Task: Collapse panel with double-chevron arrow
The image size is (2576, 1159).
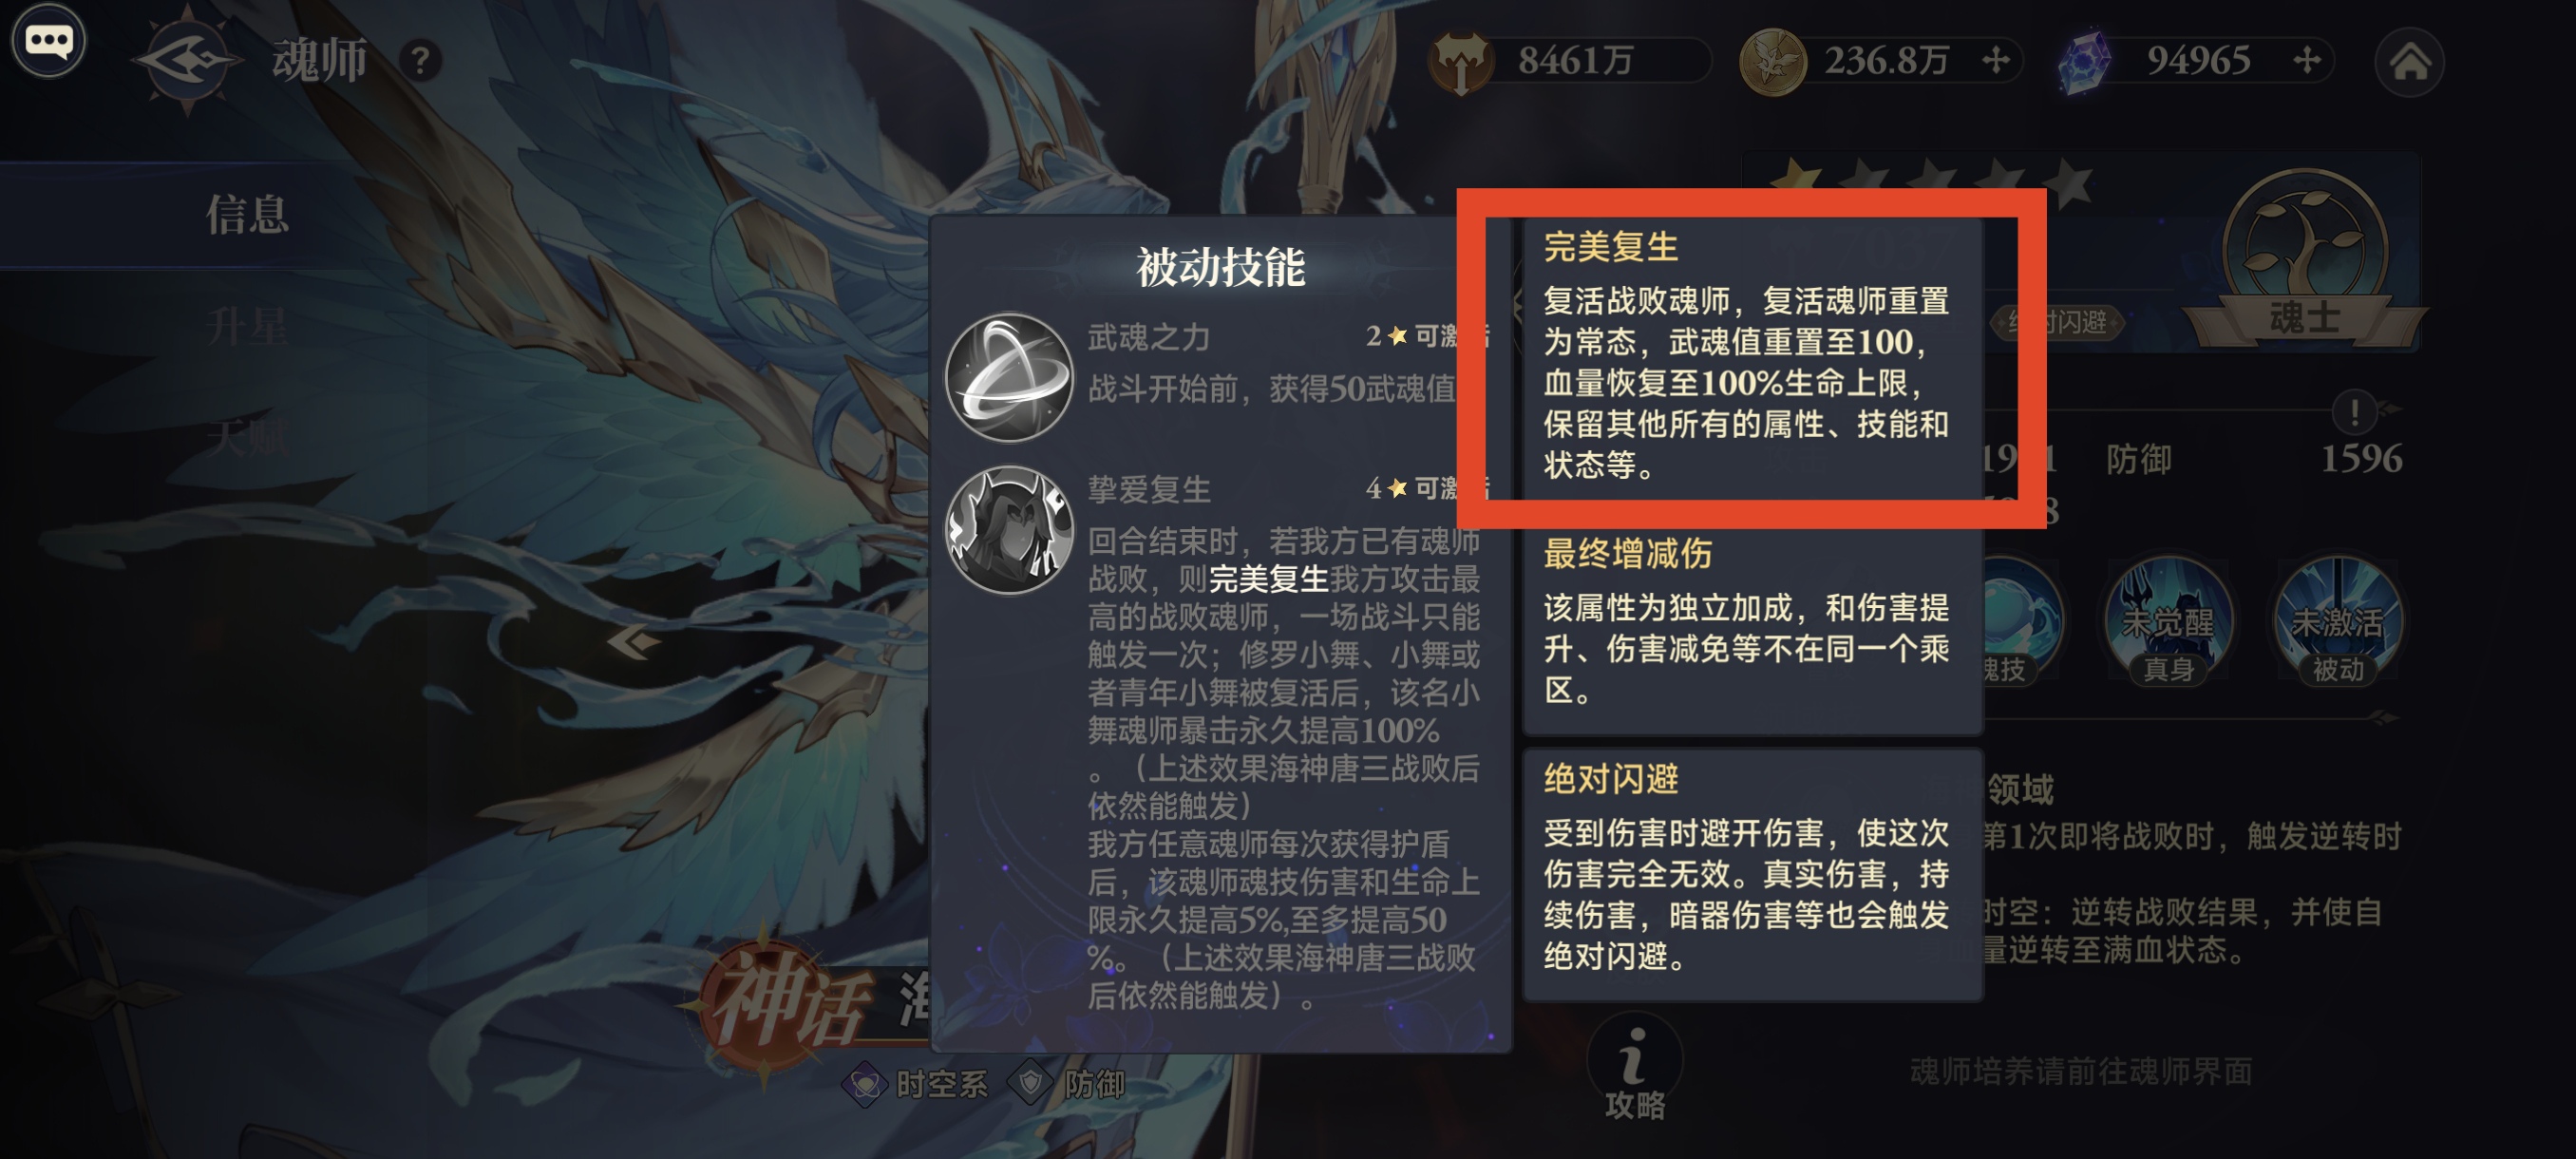Action: [633, 641]
